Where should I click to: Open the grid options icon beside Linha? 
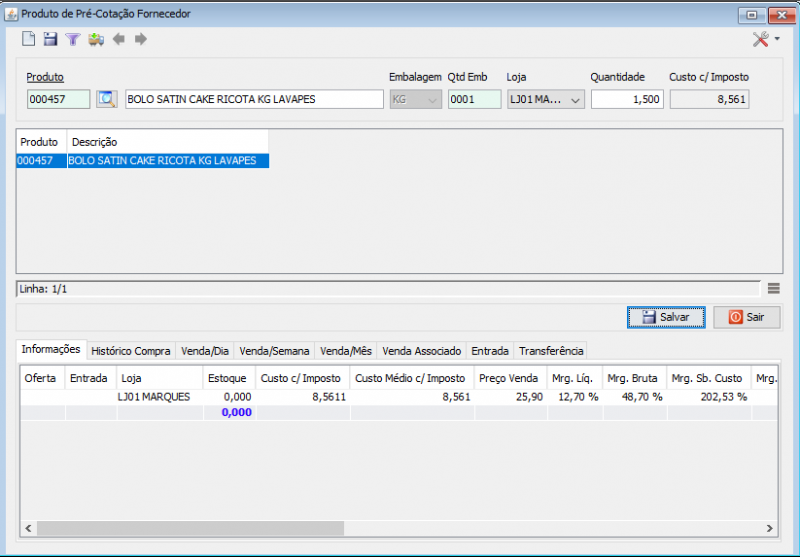pyautogui.click(x=773, y=289)
